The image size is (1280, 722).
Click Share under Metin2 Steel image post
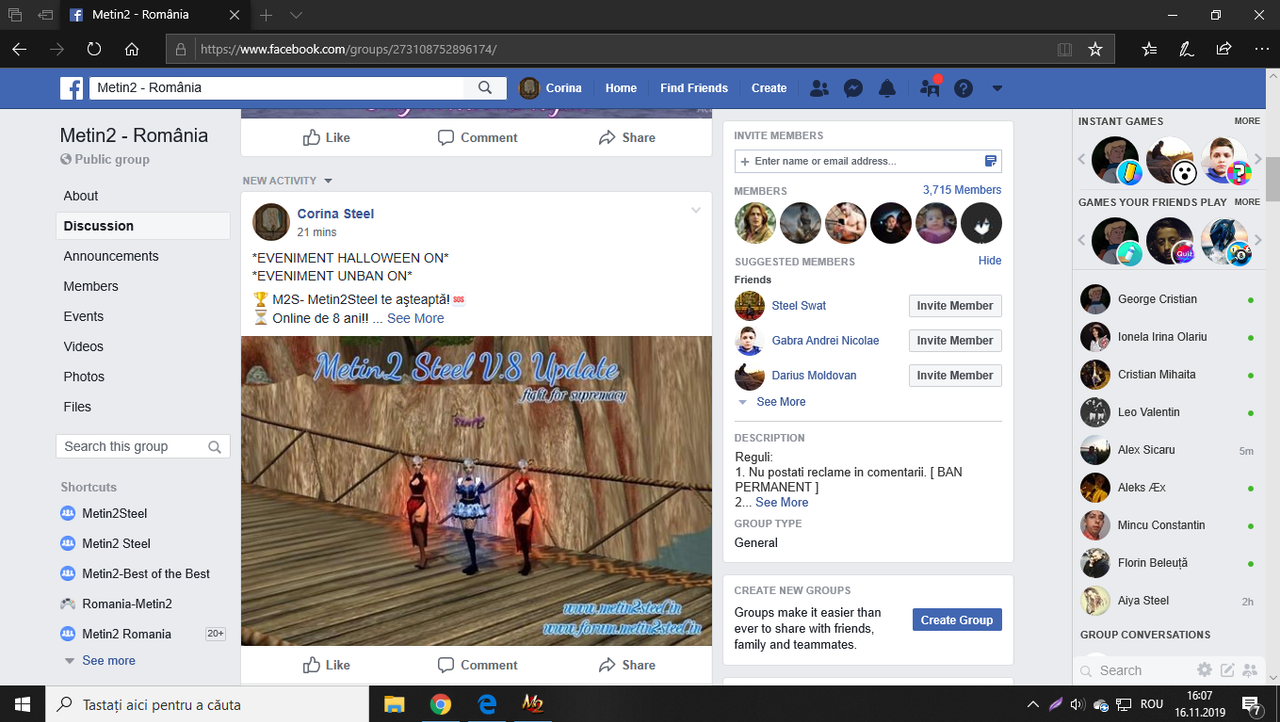coord(627,665)
